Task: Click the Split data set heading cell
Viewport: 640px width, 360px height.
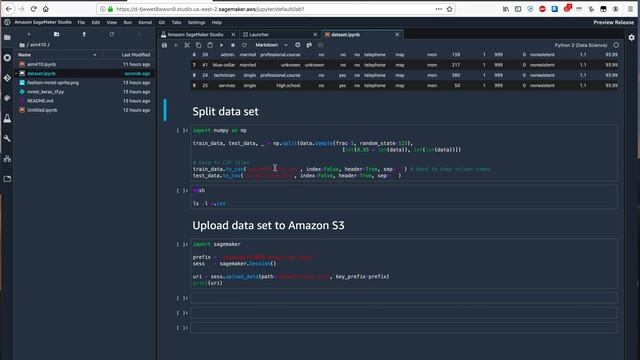Action: (225, 111)
